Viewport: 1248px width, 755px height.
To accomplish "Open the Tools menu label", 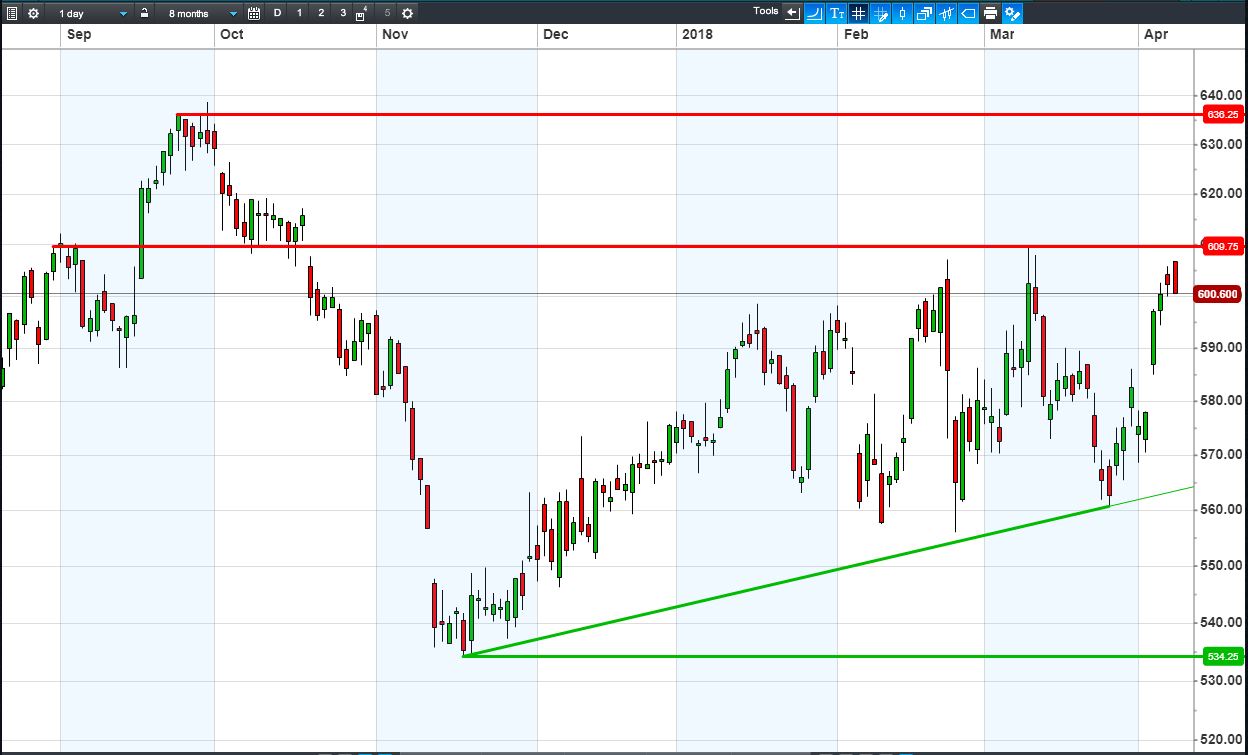I will [x=766, y=11].
